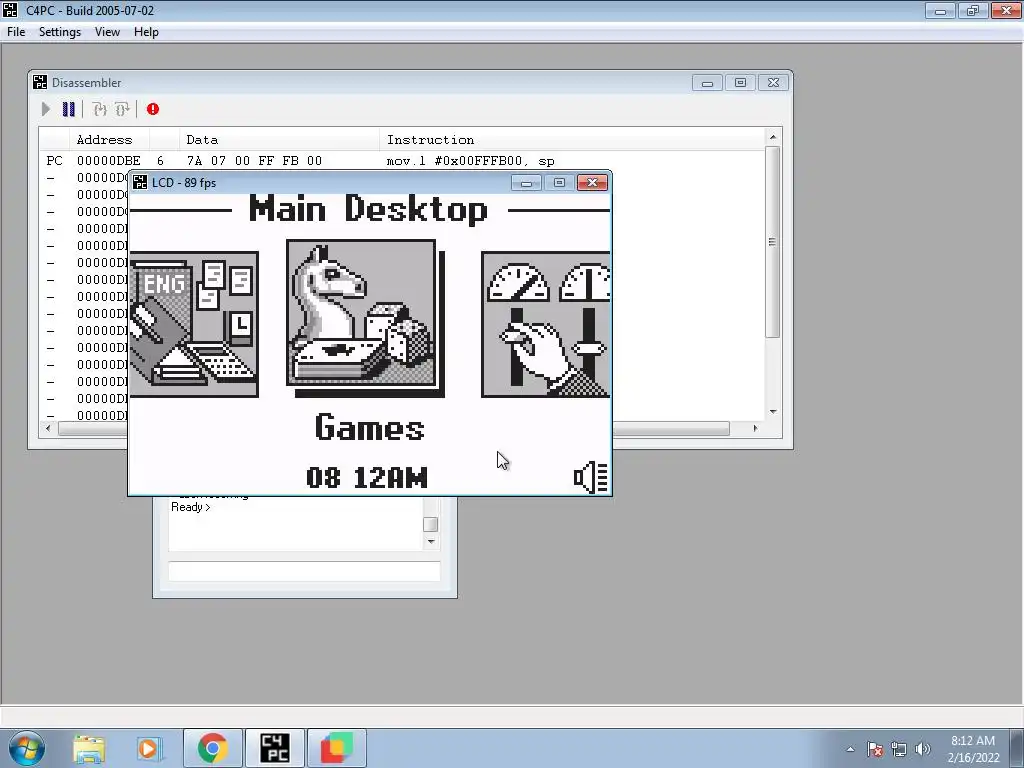The height and width of the screenshot is (768, 1024).
Task: Click the Disassembler window title icon
Action: (40, 82)
